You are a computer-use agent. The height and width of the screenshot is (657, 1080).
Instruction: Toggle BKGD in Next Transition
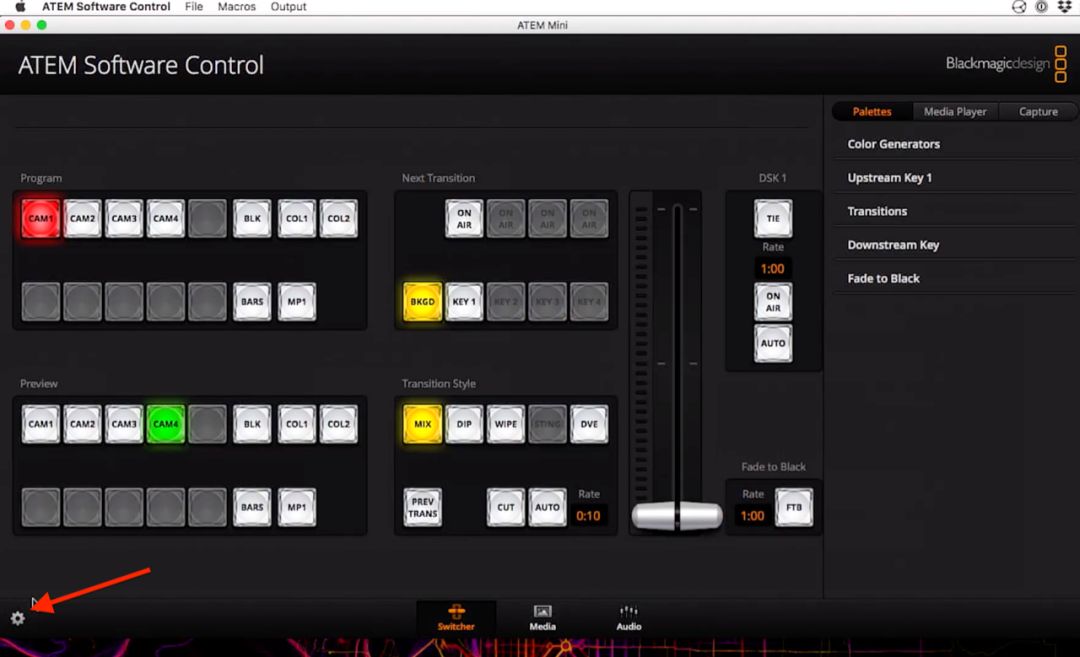point(422,302)
